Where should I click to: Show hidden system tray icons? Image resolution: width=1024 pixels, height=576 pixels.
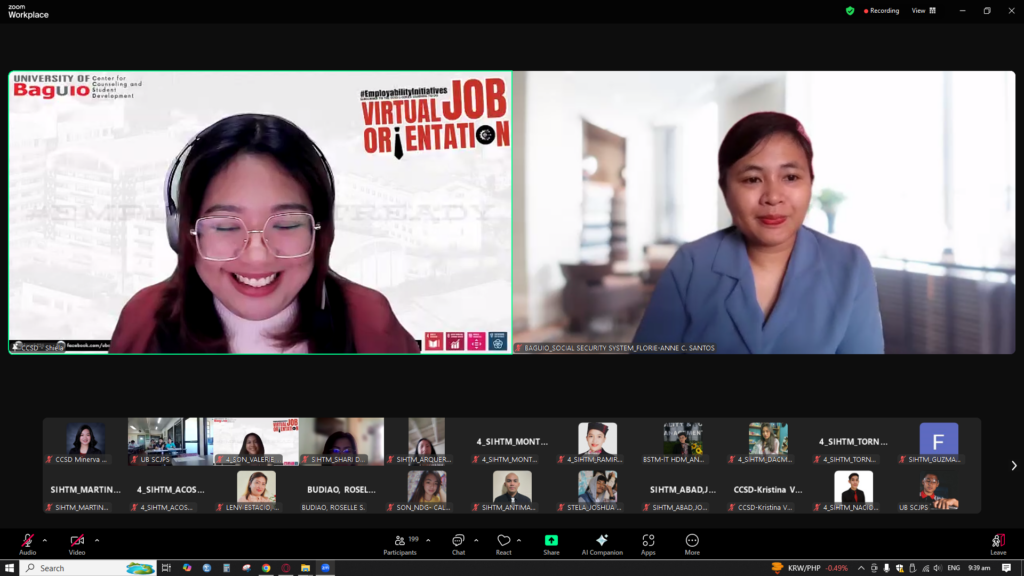(x=861, y=568)
